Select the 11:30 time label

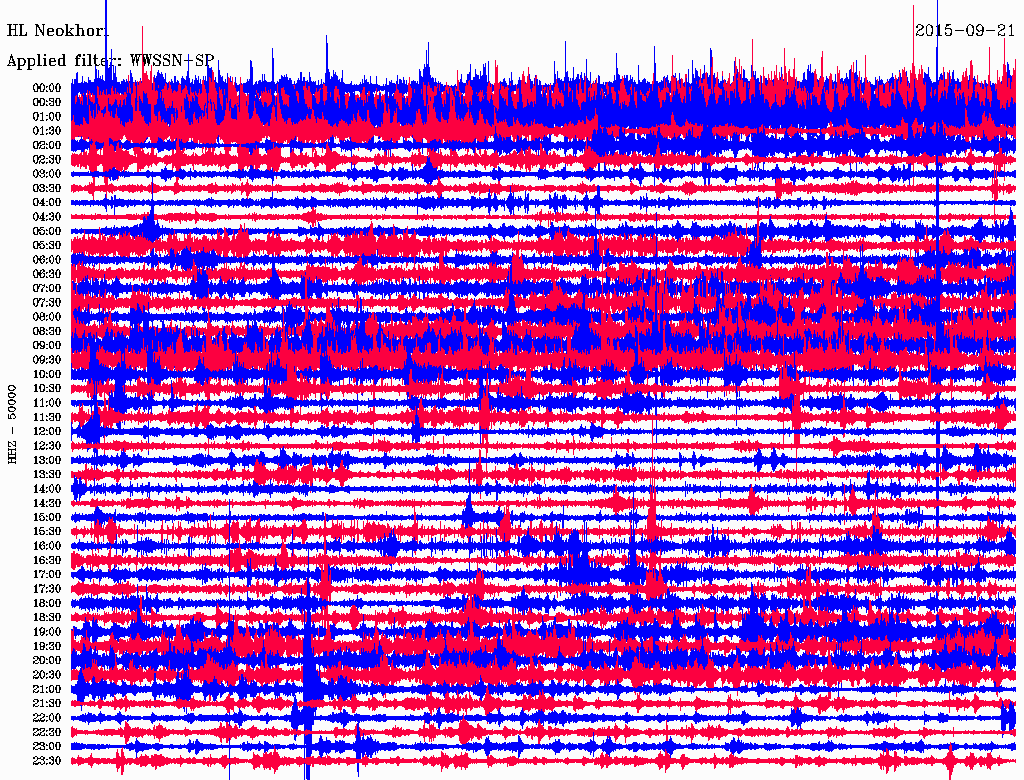click(x=47, y=417)
